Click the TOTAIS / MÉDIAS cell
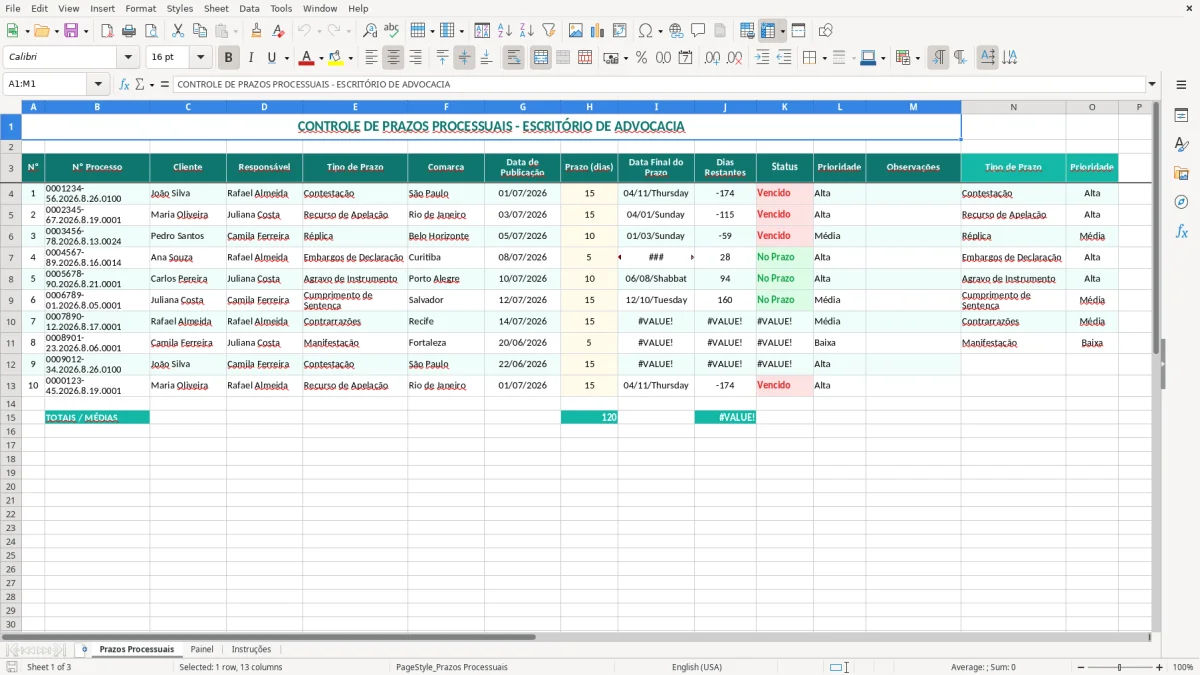The image size is (1200, 675). tap(97, 417)
